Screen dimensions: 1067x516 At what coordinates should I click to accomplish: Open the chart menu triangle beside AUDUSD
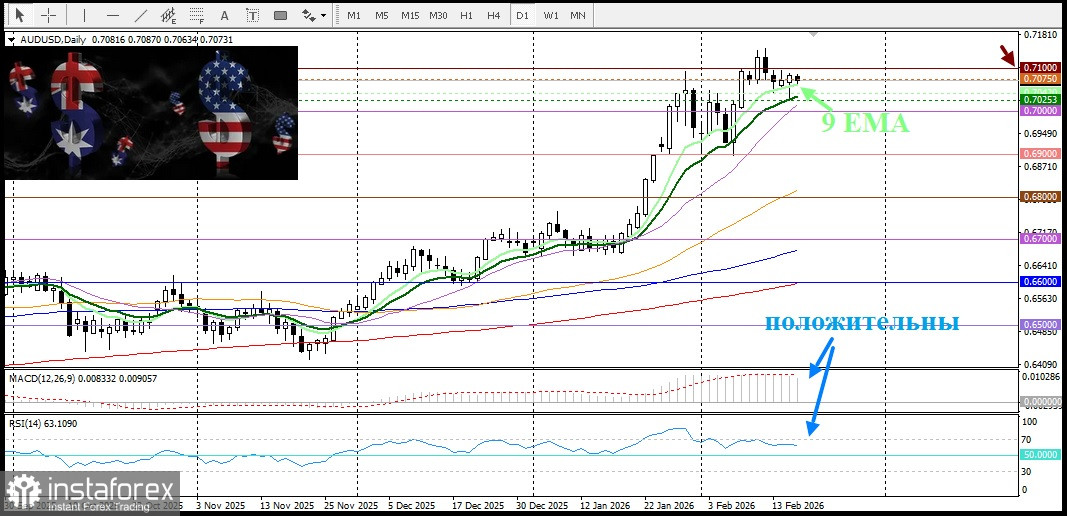click(10, 40)
